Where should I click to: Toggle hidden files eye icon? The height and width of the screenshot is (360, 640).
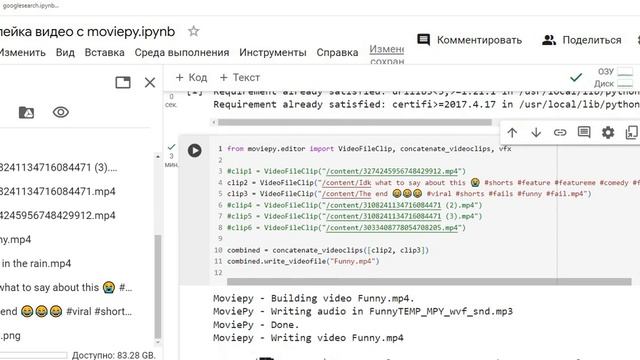(x=61, y=112)
